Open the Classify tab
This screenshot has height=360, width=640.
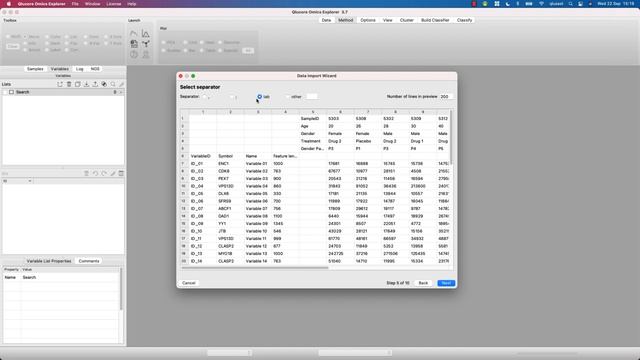(x=464, y=20)
